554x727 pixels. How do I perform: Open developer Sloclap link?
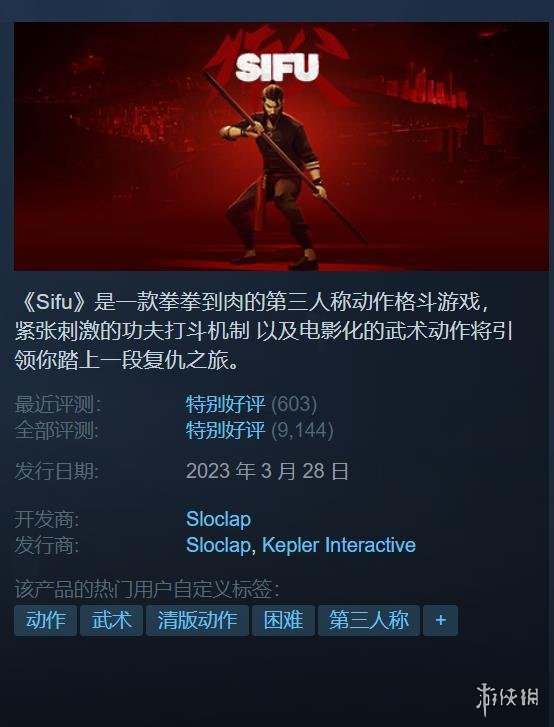pyautogui.click(x=218, y=519)
